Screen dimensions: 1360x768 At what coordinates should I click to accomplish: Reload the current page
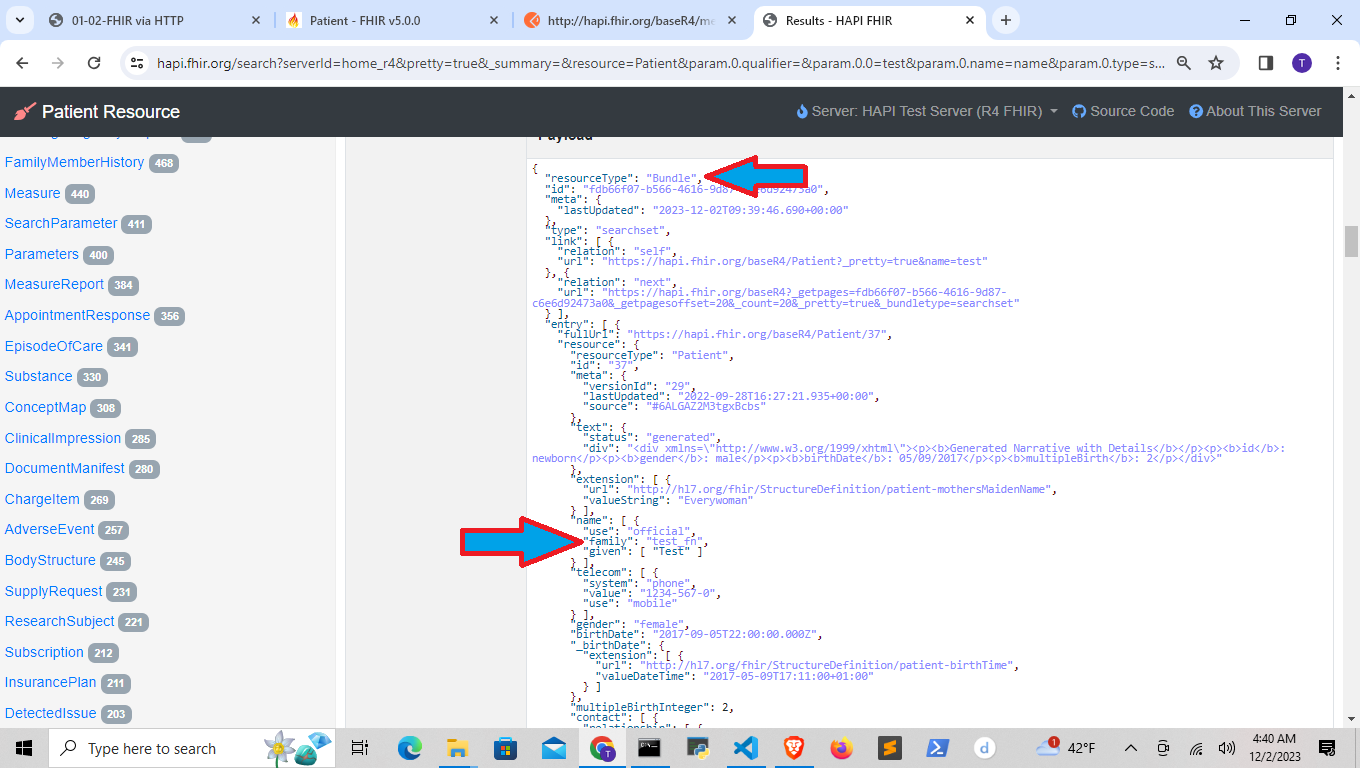[x=94, y=63]
